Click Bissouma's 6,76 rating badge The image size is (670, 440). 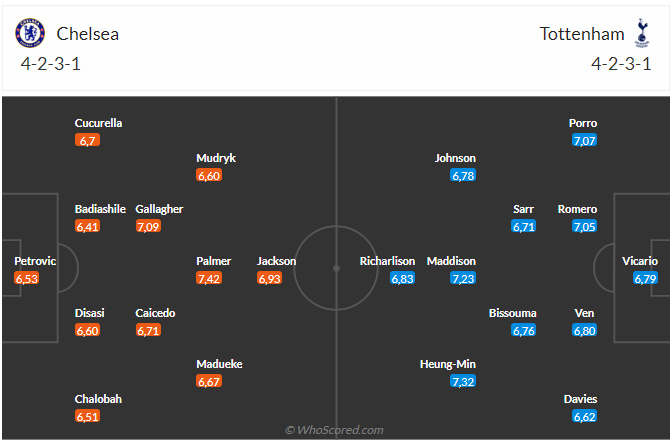tap(524, 330)
